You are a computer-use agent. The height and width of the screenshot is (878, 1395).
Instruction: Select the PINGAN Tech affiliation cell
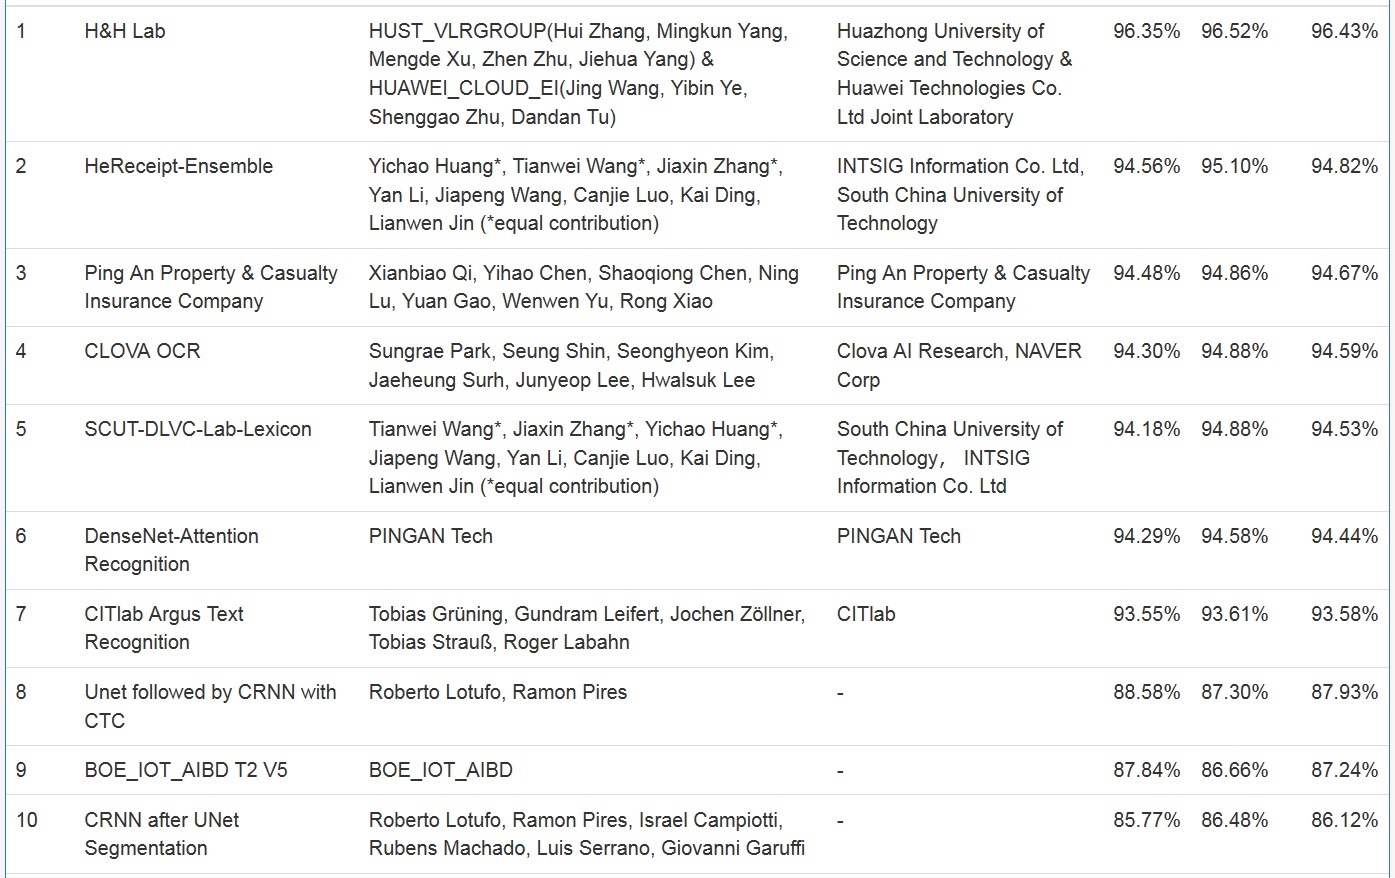tap(898, 536)
